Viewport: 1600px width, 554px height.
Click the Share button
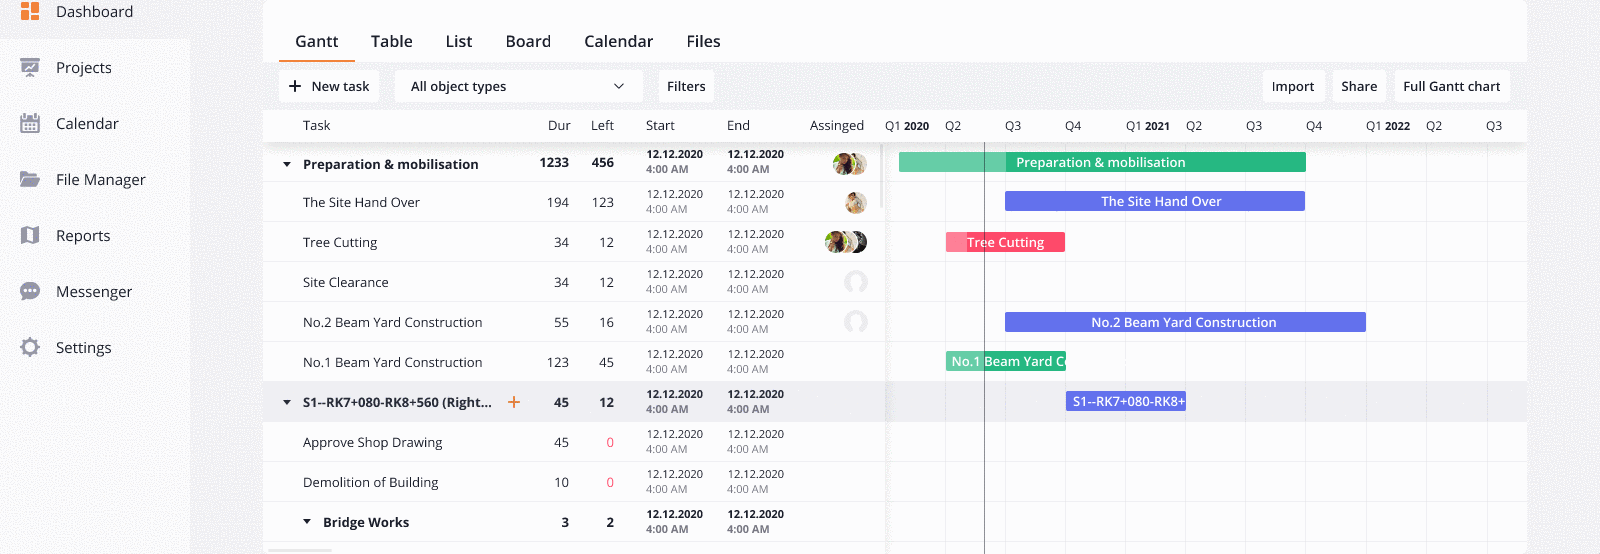(1359, 86)
